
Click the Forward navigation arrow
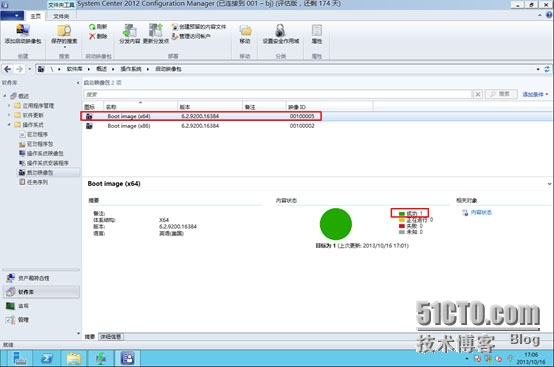point(20,69)
